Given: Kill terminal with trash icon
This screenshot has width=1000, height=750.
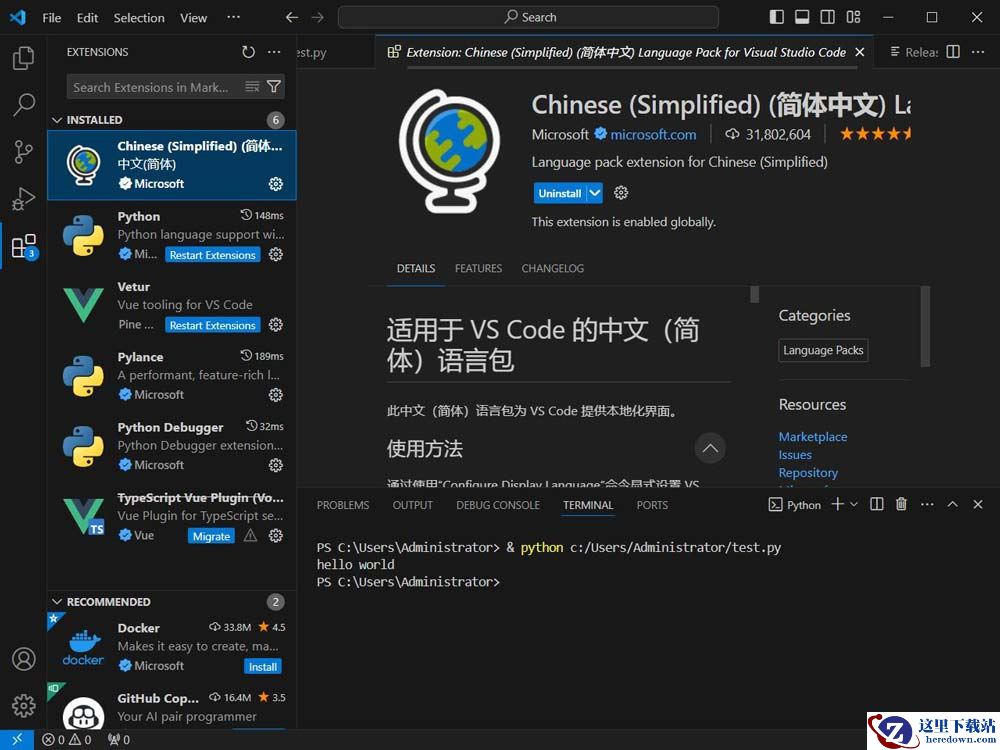Looking at the screenshot, I should [901, 504].
